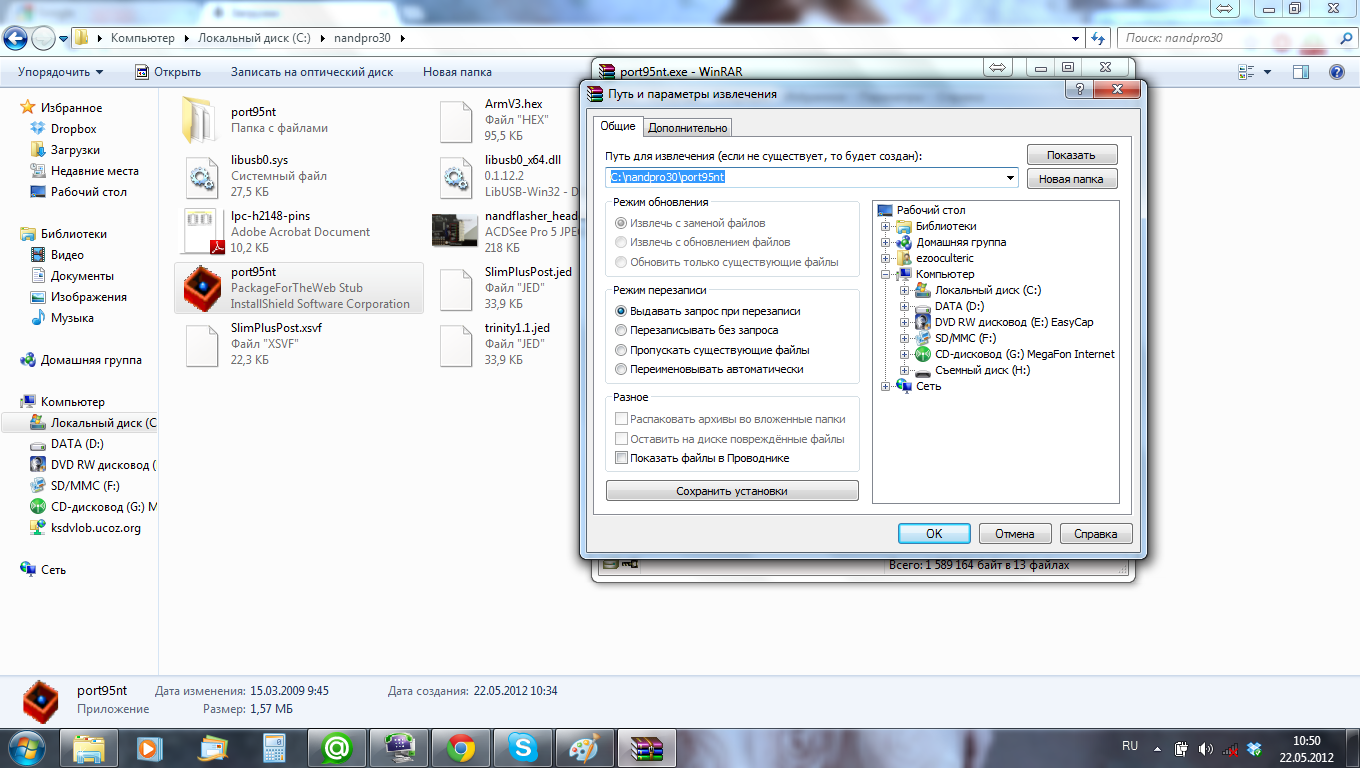The image size is (1360, 768).
Task: Open the port95nt folder icon
Action: pos(199,120)
